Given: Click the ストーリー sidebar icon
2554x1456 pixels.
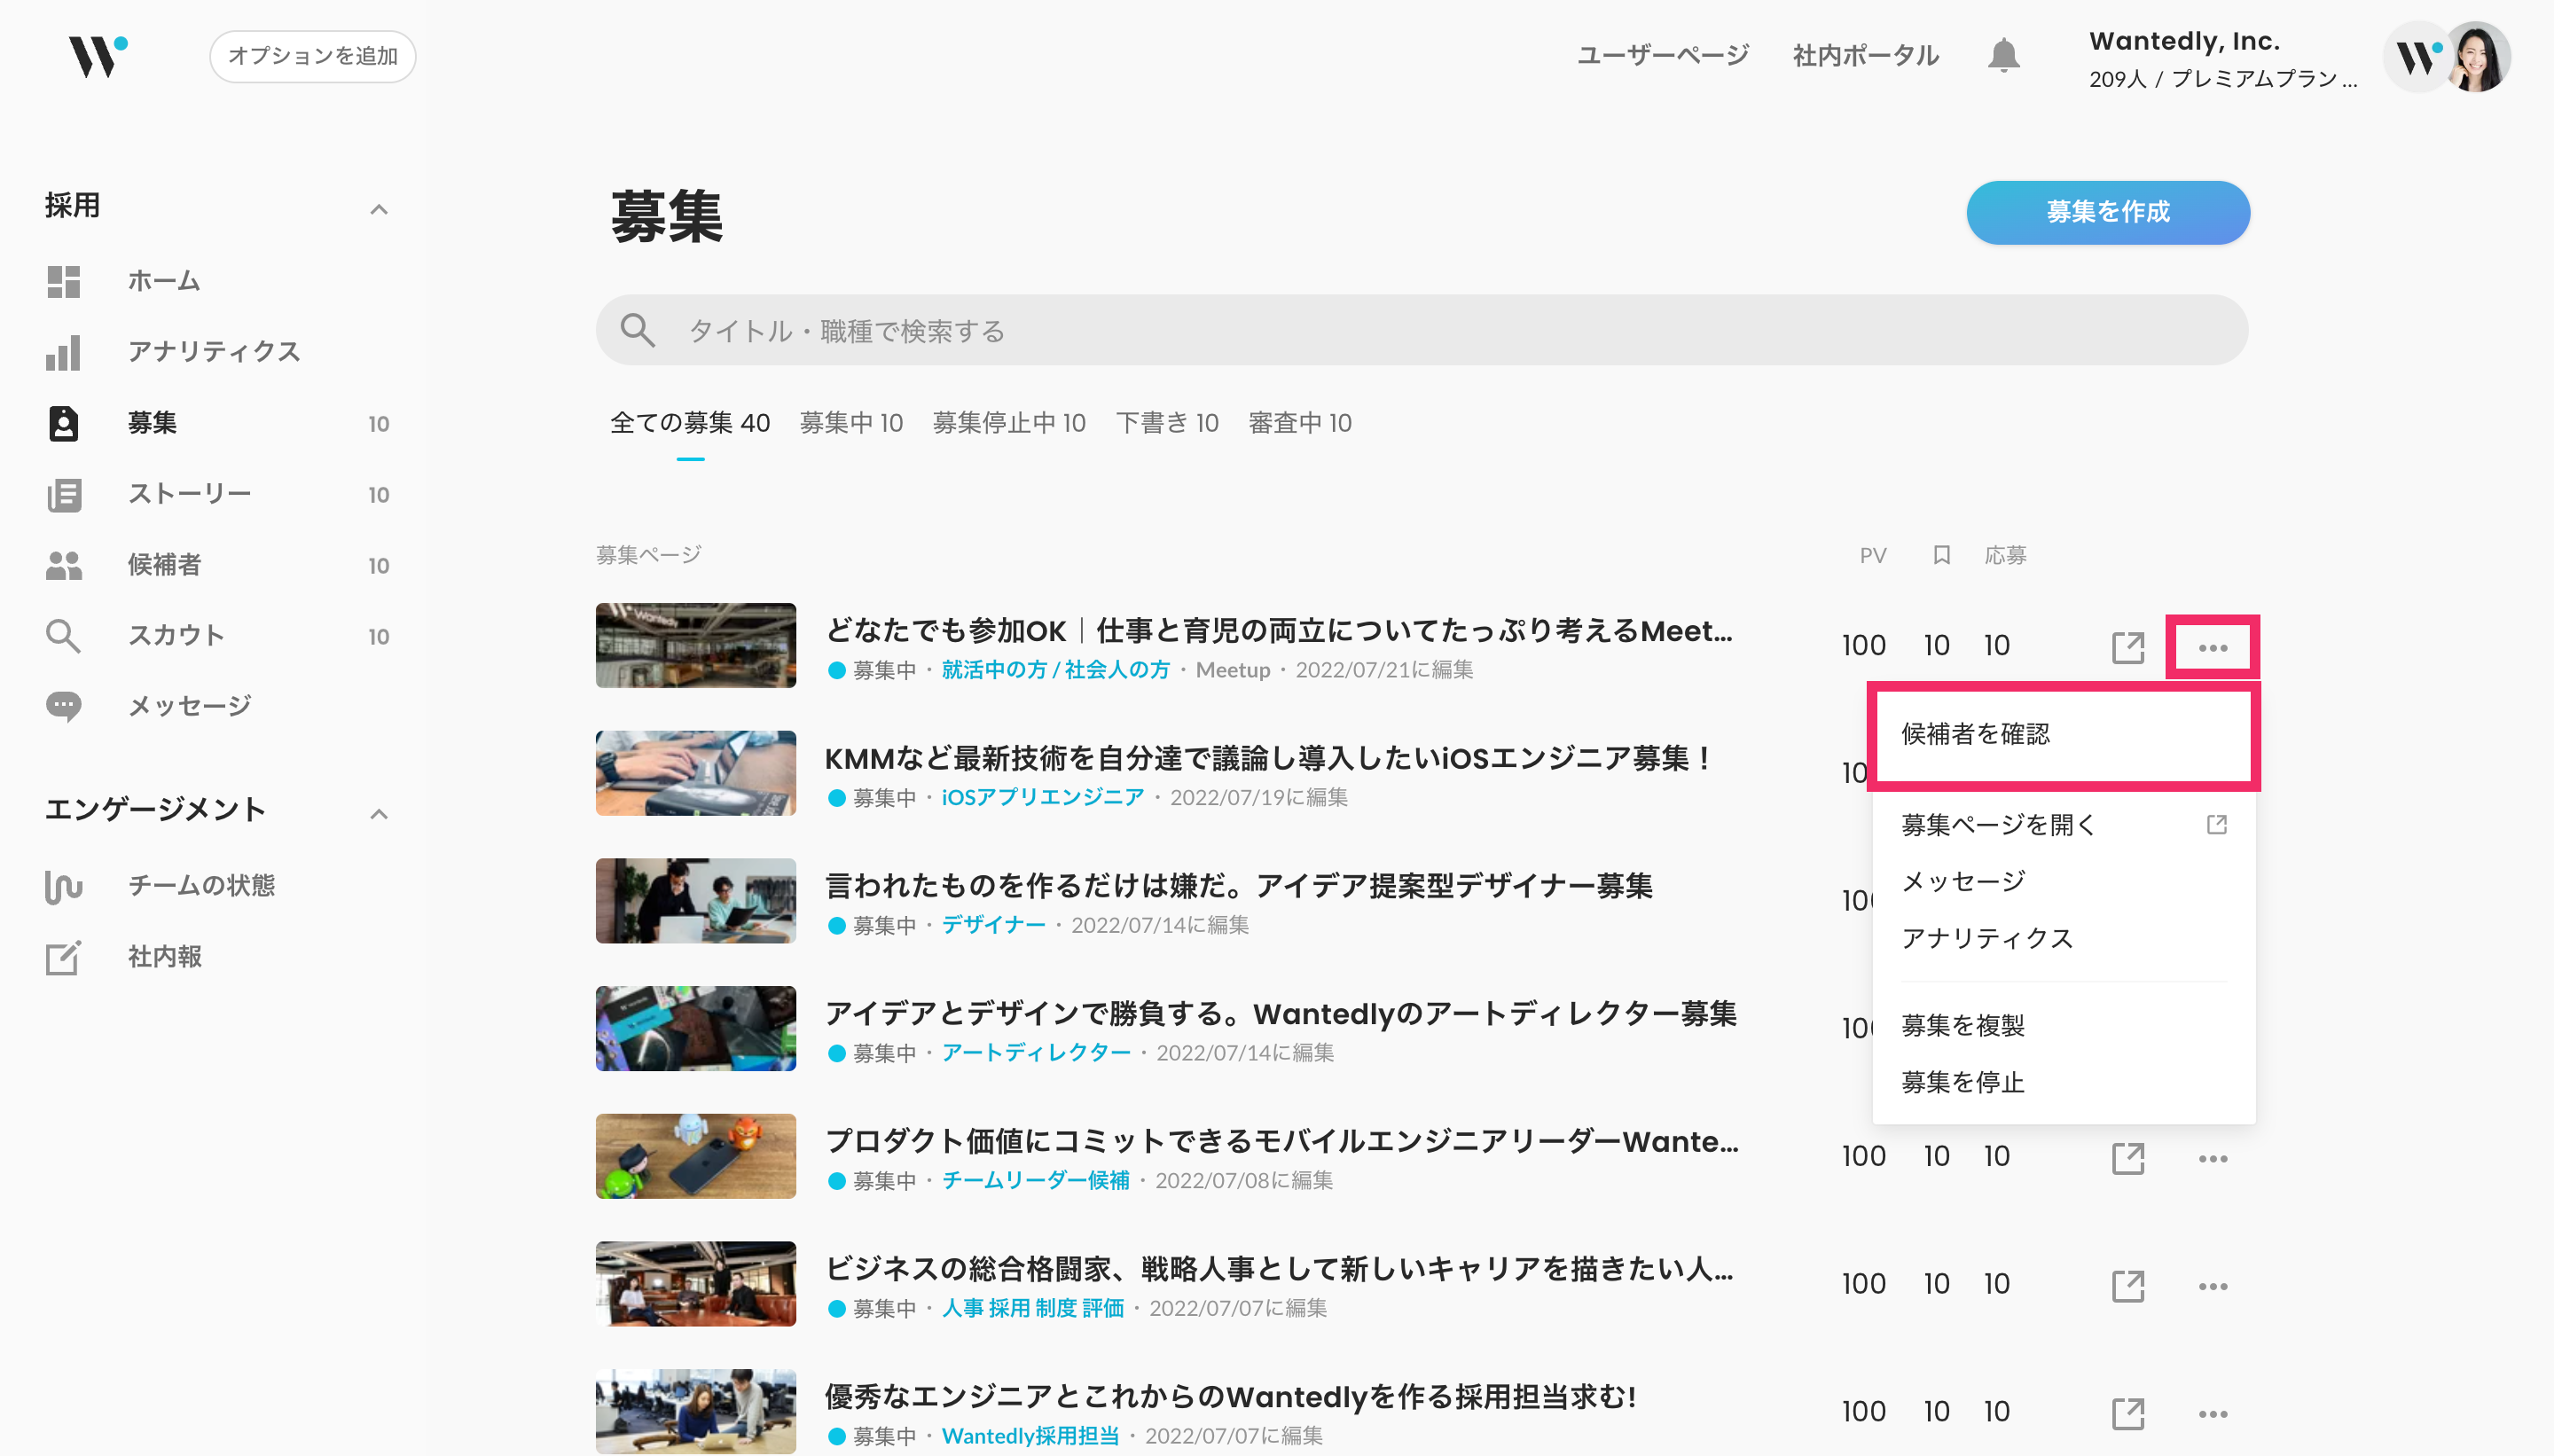Looking at the screenshot, I should [x=64, y=494].
